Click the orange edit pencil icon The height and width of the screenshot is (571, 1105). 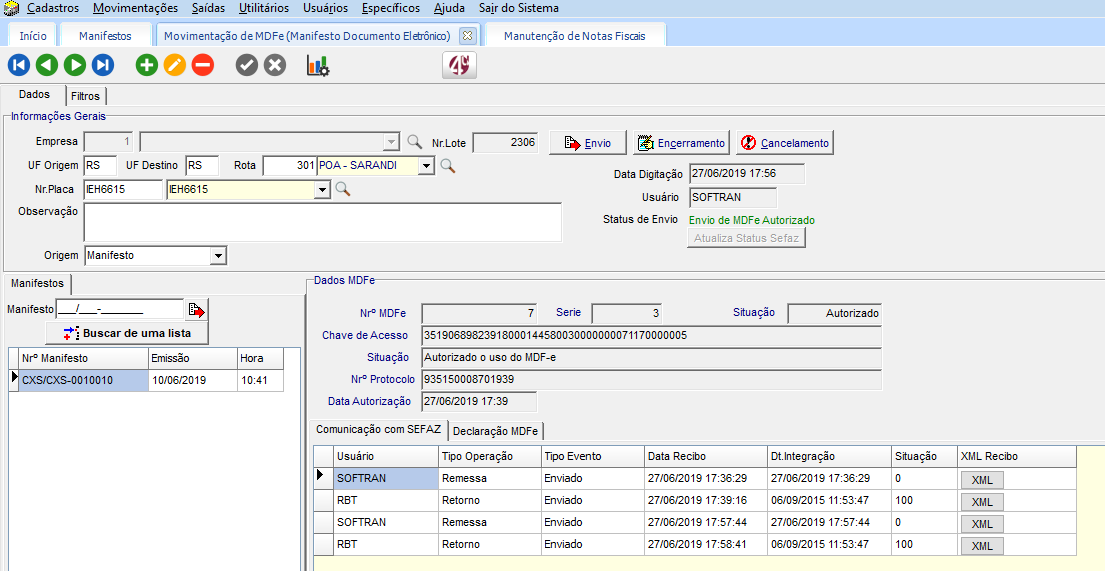click(x=174, y=66)
